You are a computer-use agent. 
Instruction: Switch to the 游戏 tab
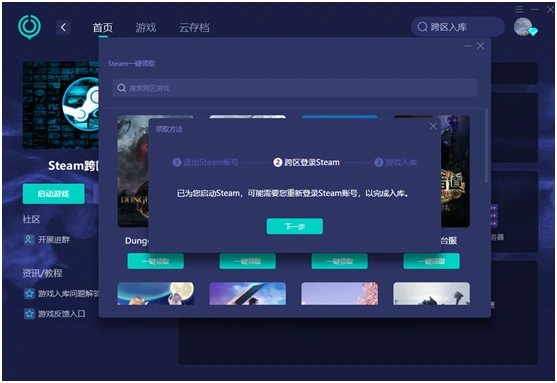[x=146, y=27]
